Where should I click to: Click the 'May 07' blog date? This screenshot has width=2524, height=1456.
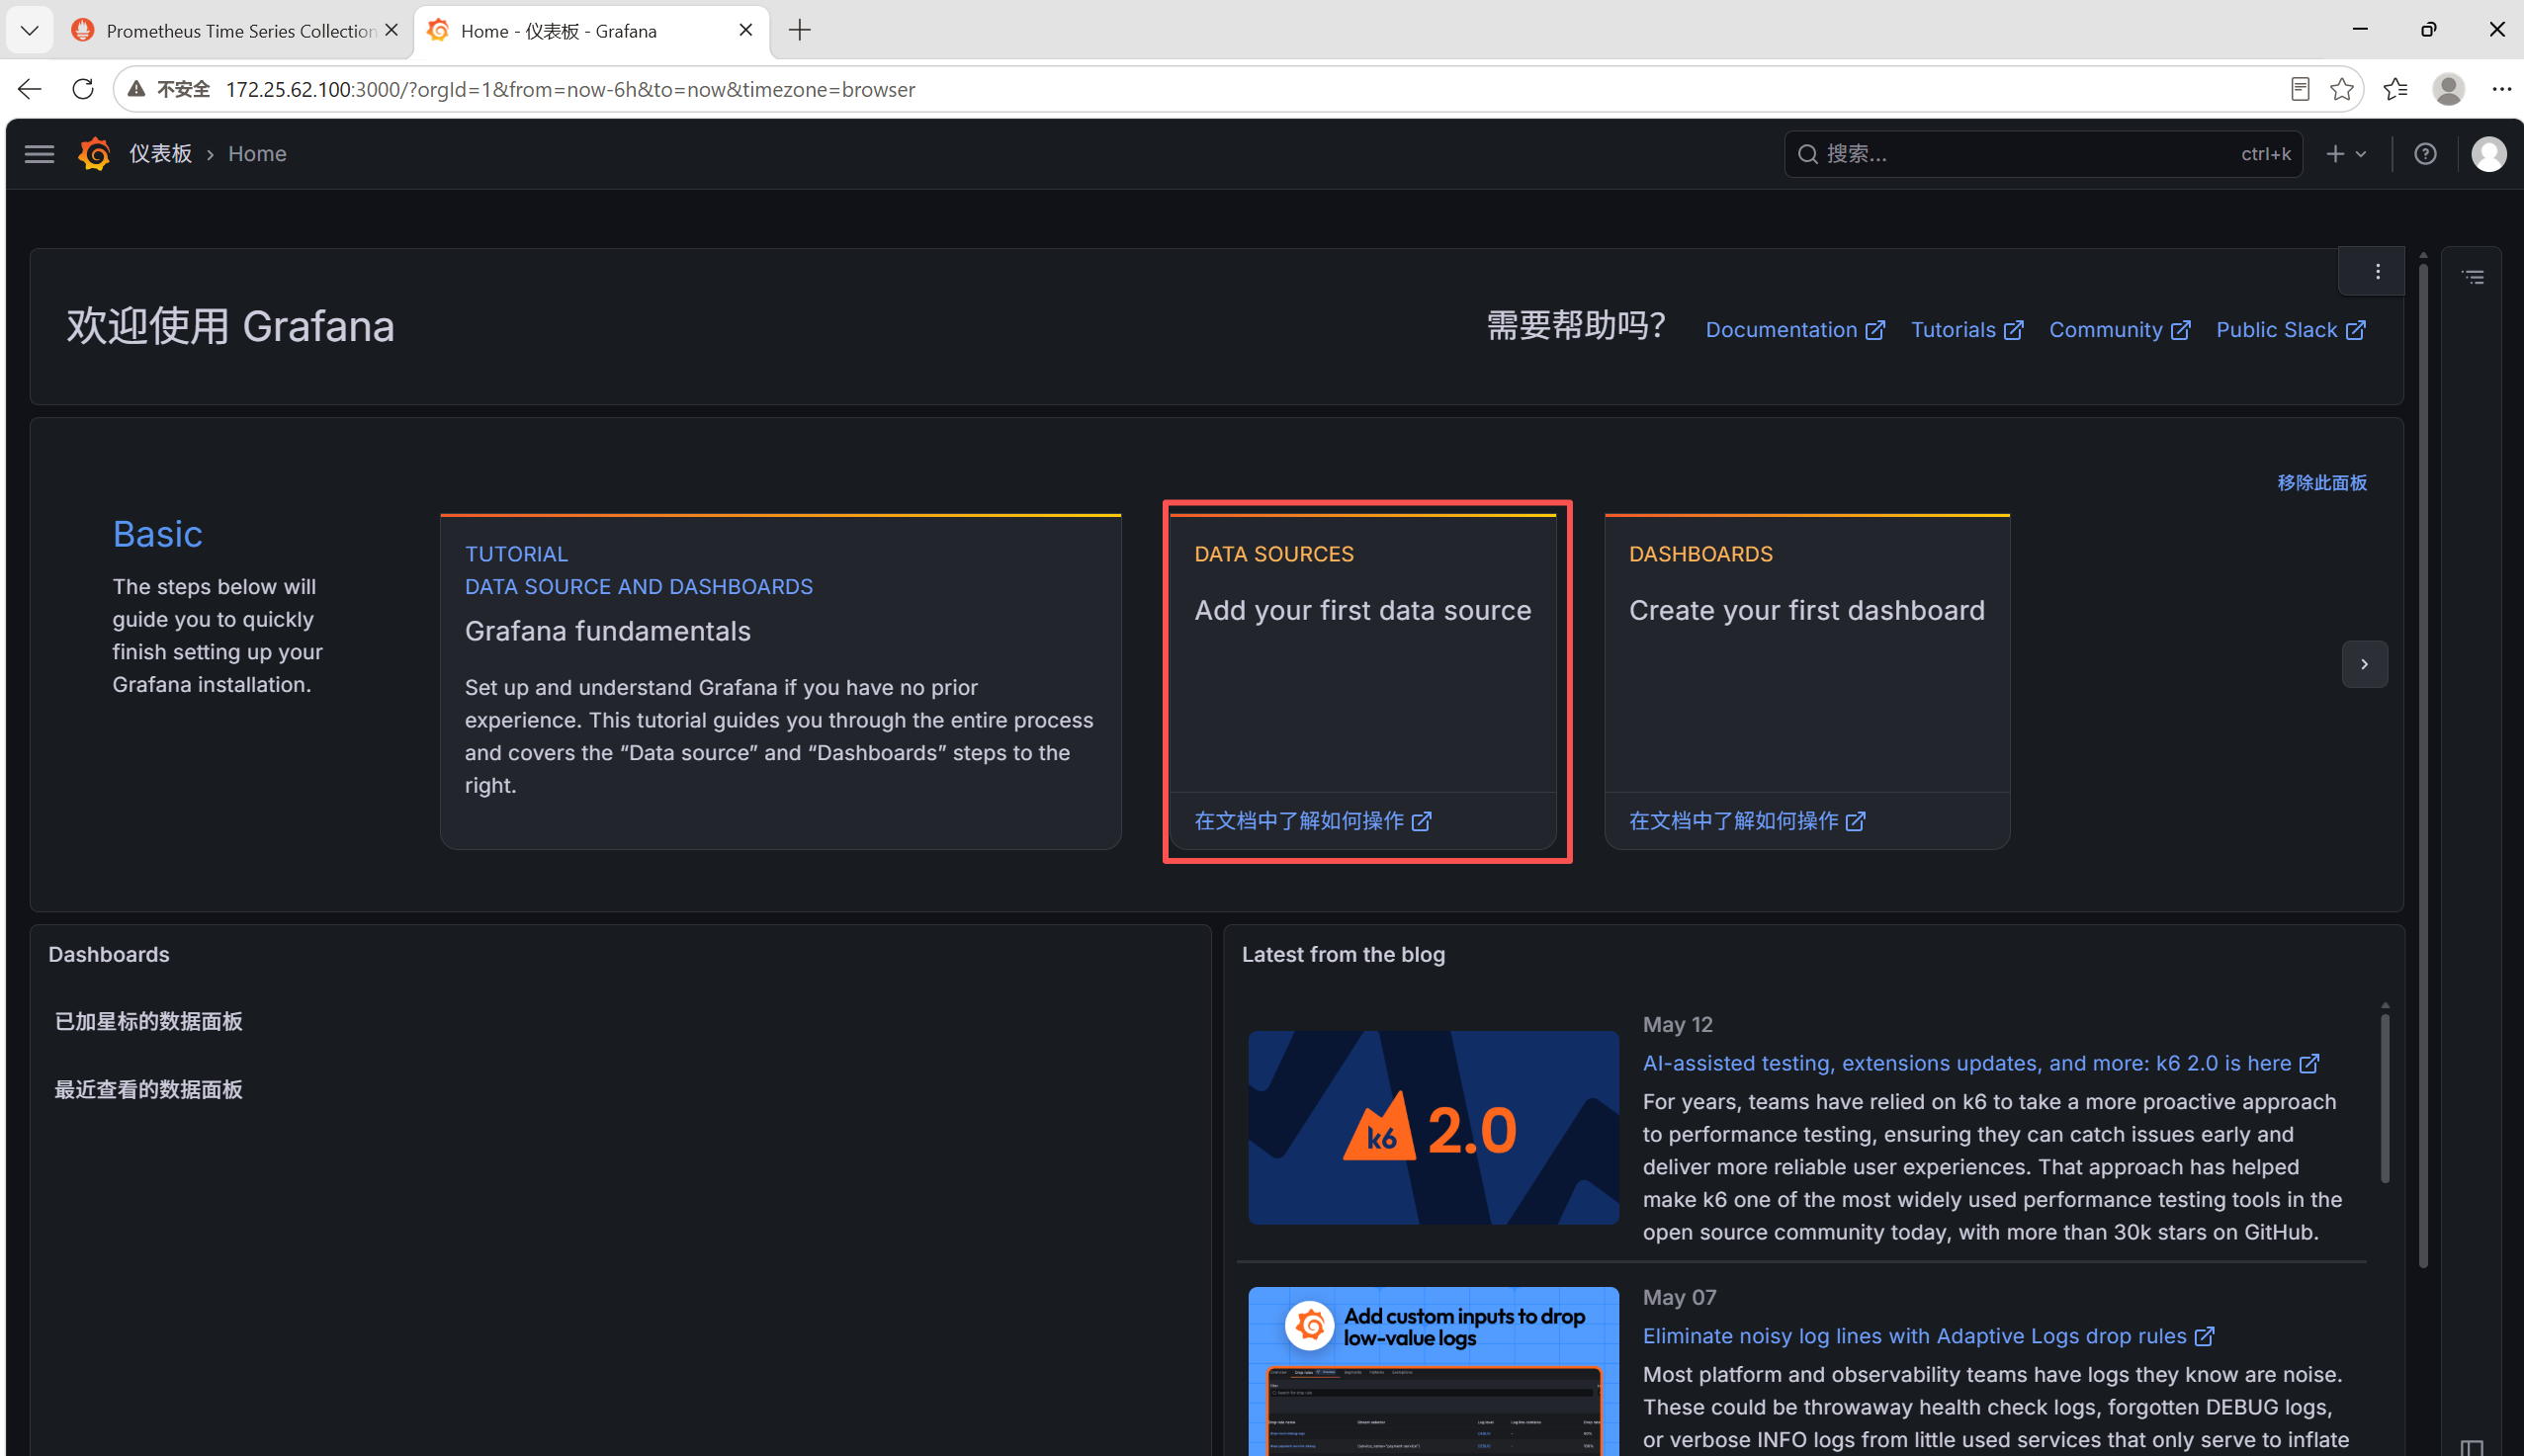pyautogui.click(x=1679, y=1297)
